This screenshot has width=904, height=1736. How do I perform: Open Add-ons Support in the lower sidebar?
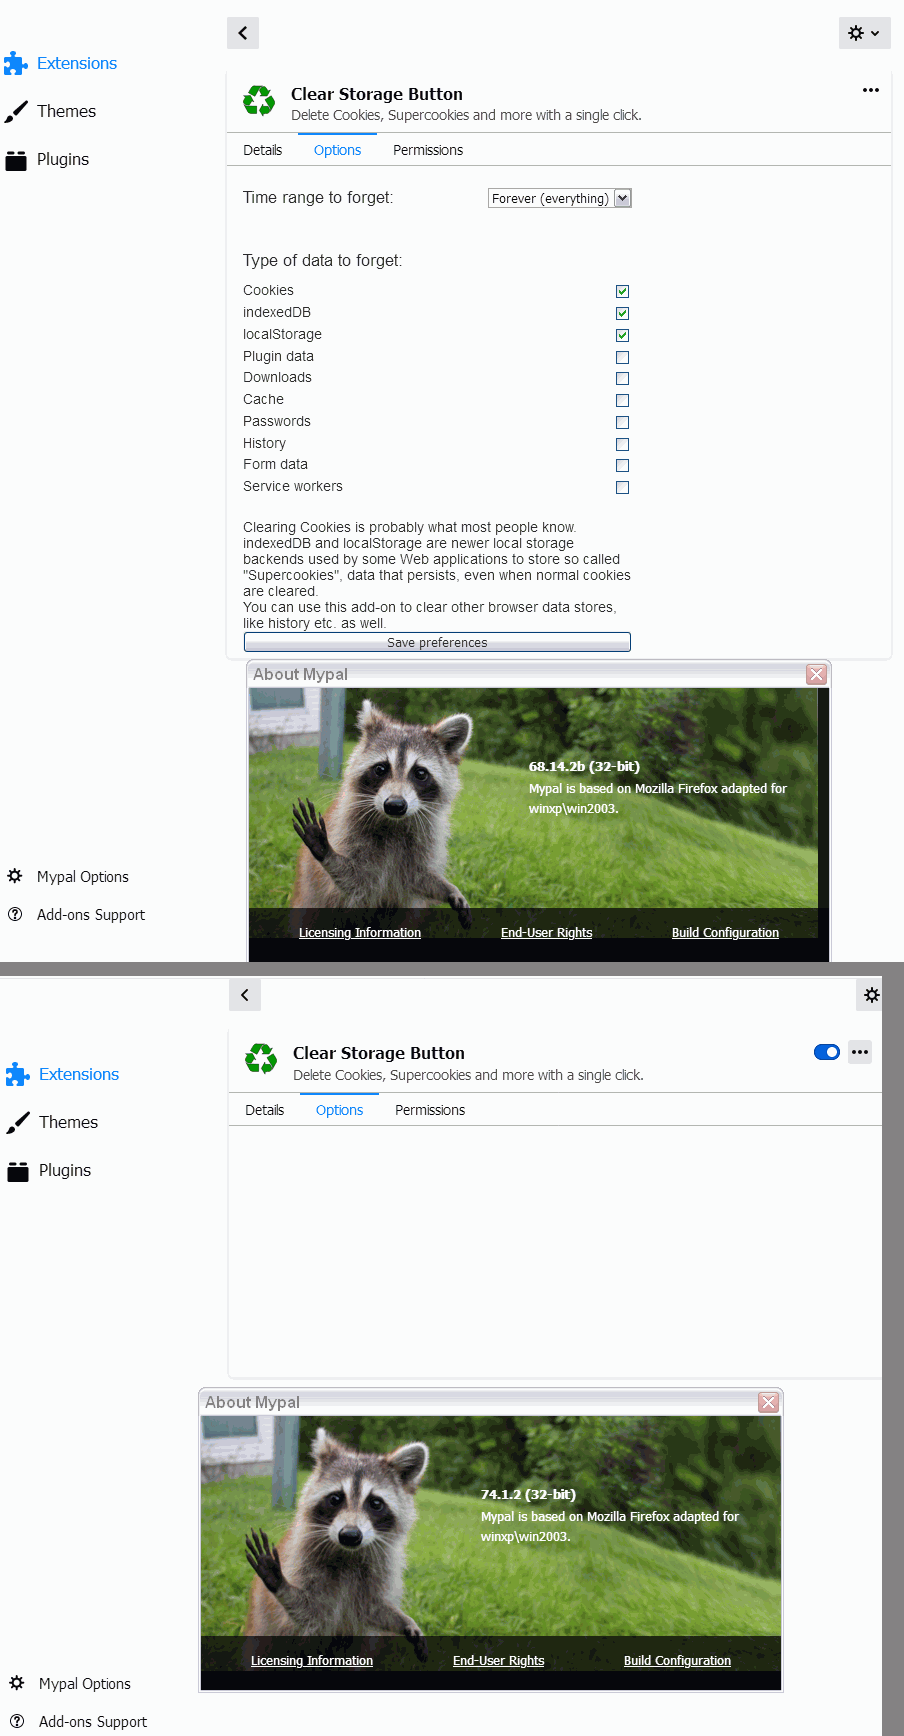click(93, 1722)
